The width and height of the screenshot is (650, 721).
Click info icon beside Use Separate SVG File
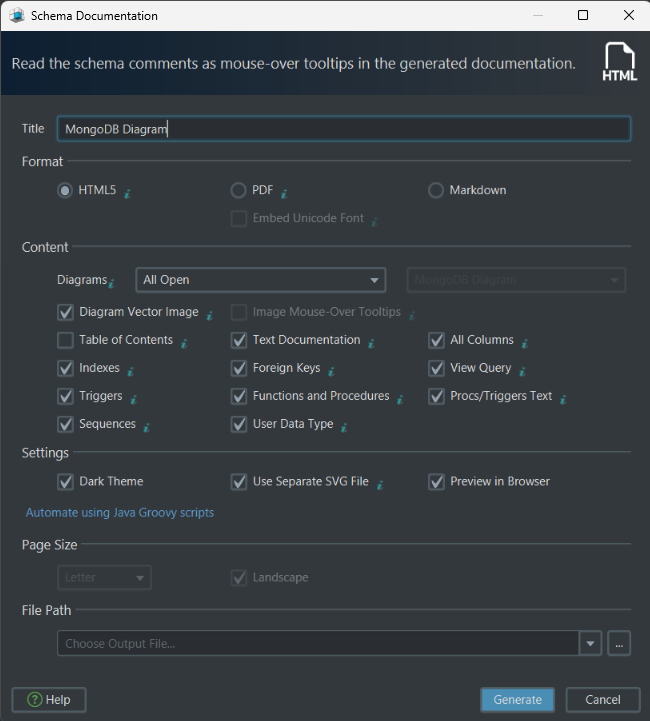point(380,485)
